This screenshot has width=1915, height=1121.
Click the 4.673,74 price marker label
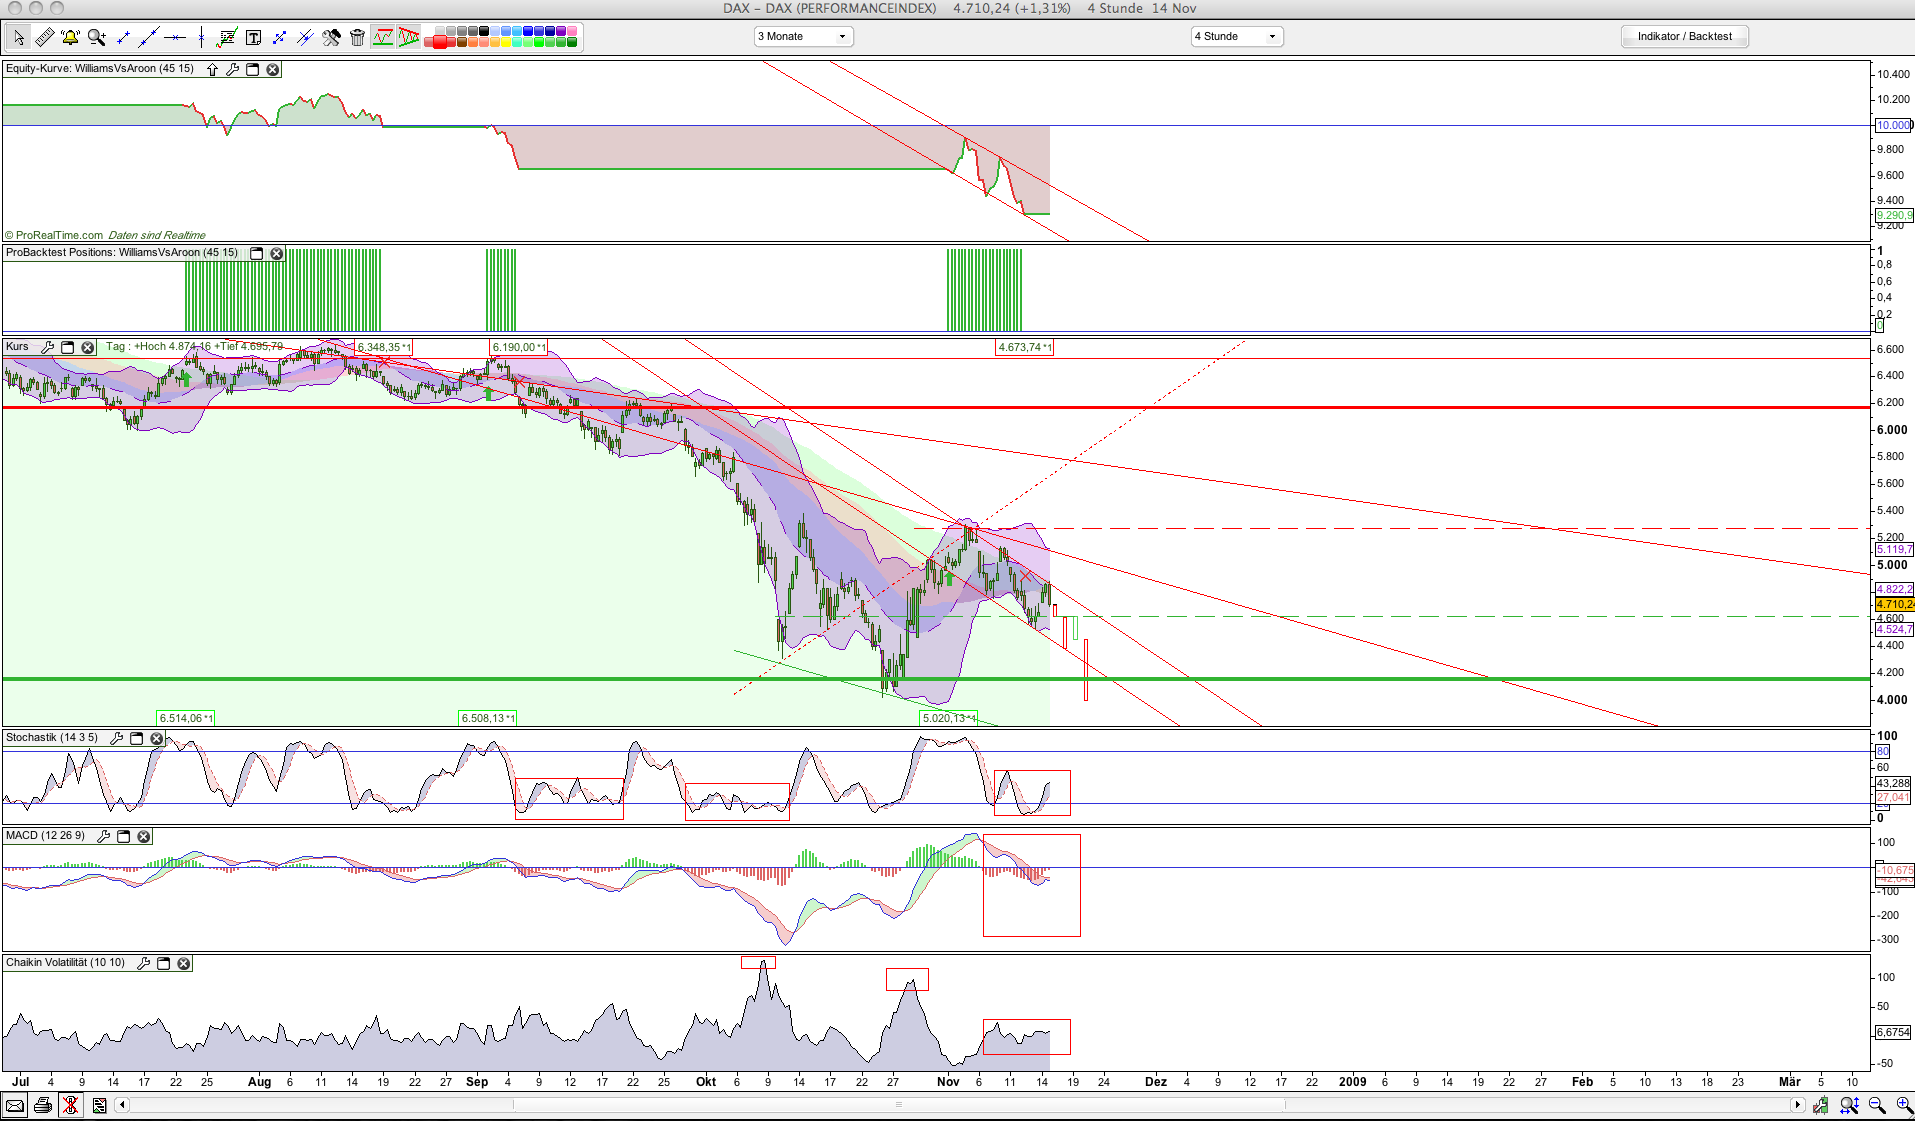click(1024, 347)
